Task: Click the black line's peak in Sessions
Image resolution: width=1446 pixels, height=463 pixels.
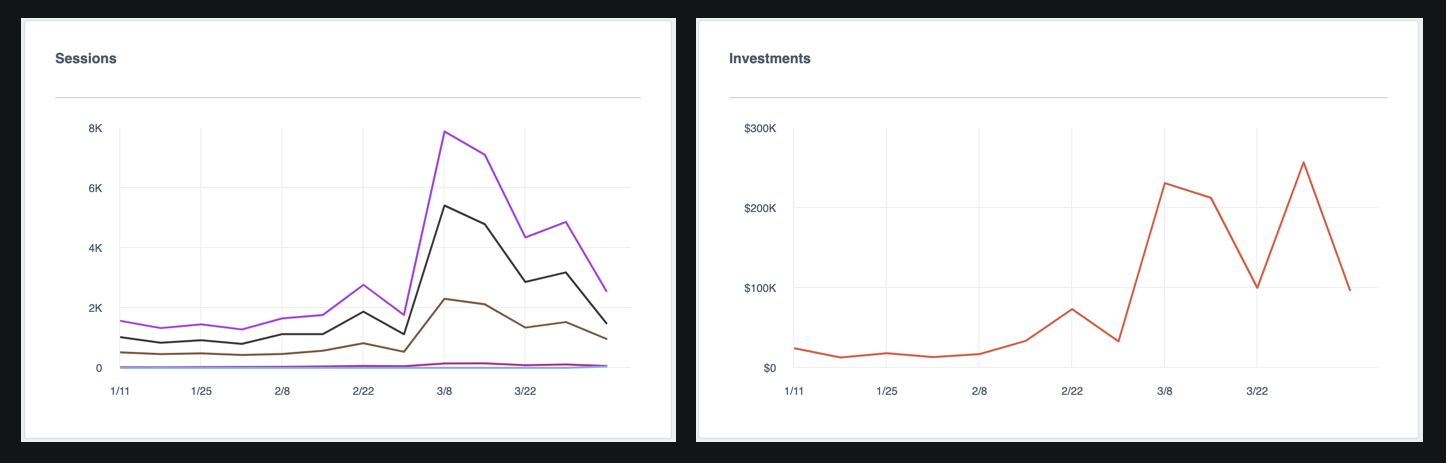Action: (444, 205)
